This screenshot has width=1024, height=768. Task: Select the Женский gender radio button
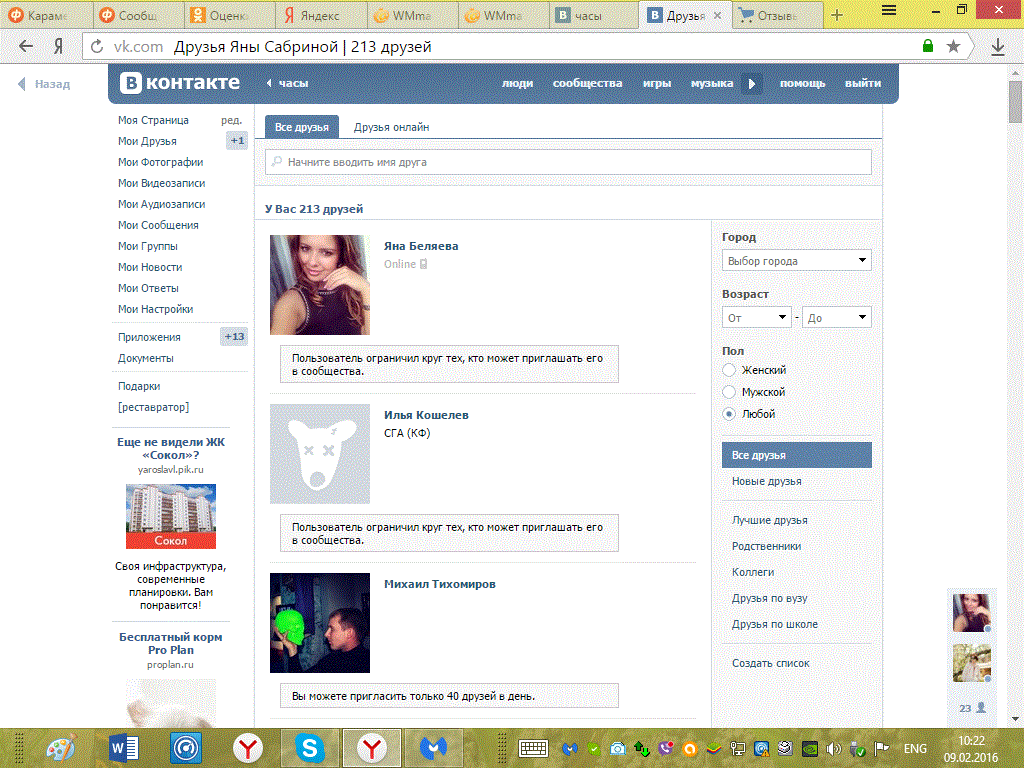pyautogui.click(x=729, y=370)
